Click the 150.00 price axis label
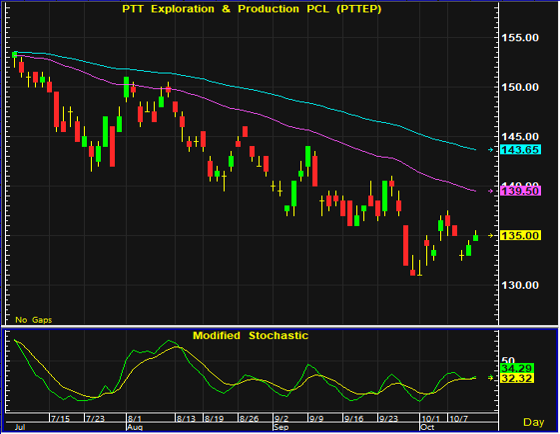The width and height of the screenshot is (560, 434). (520, 87)
